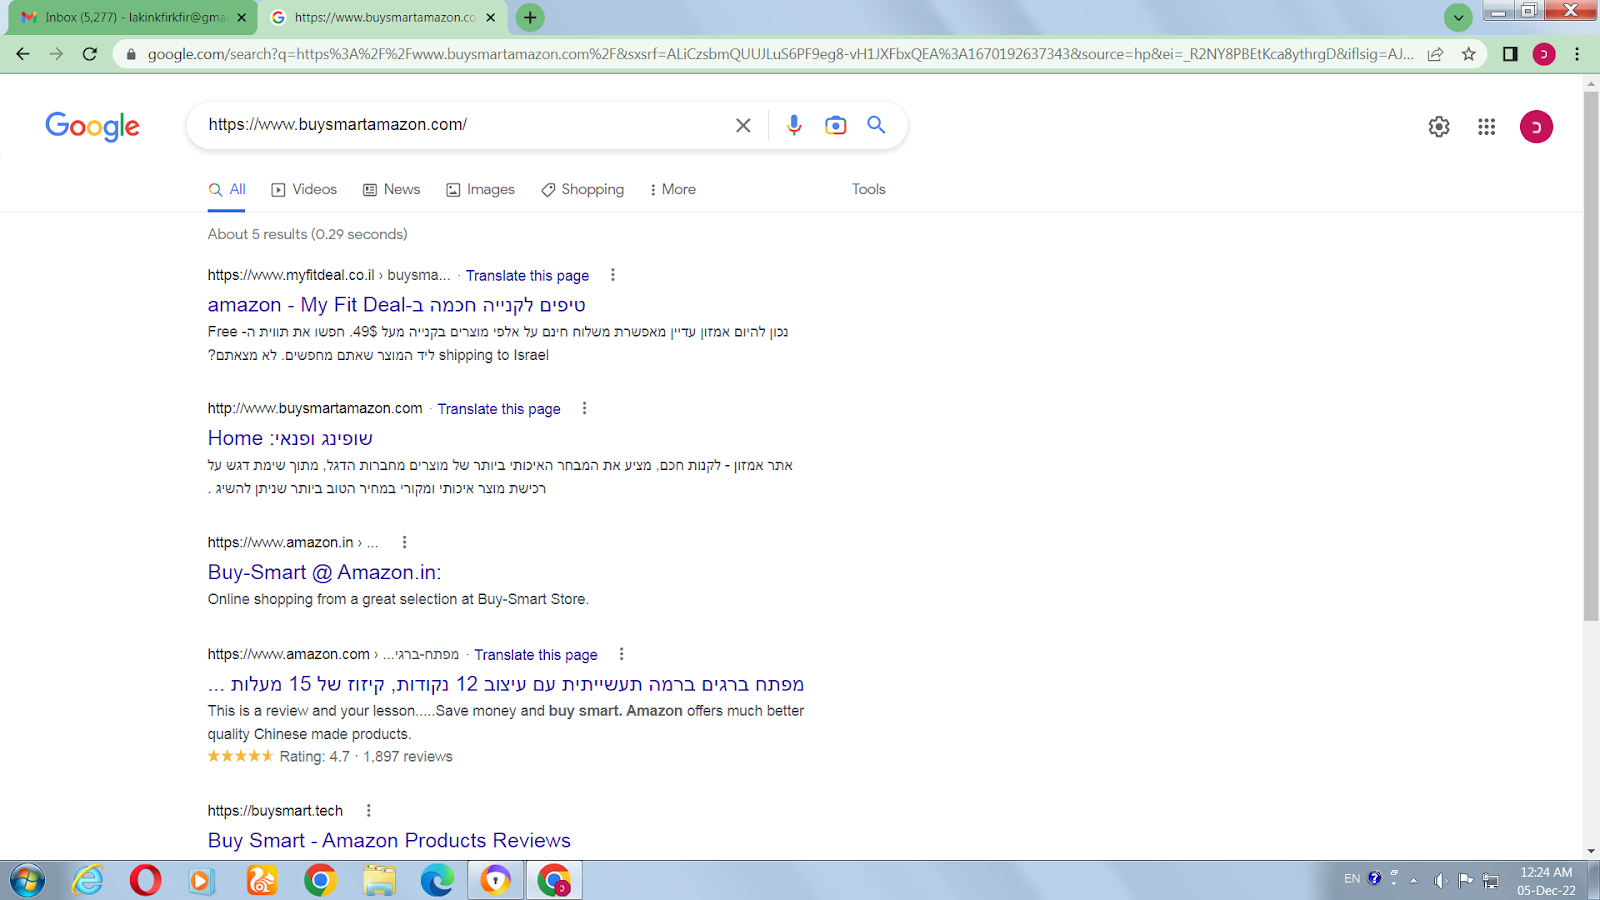Click the tab search dropdown arrow
The image size is (1600, 900).
1458,17
